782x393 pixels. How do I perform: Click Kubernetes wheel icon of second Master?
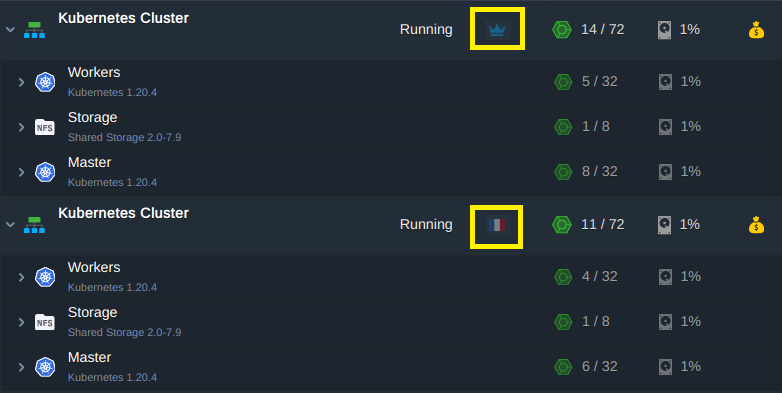point(45,367)
